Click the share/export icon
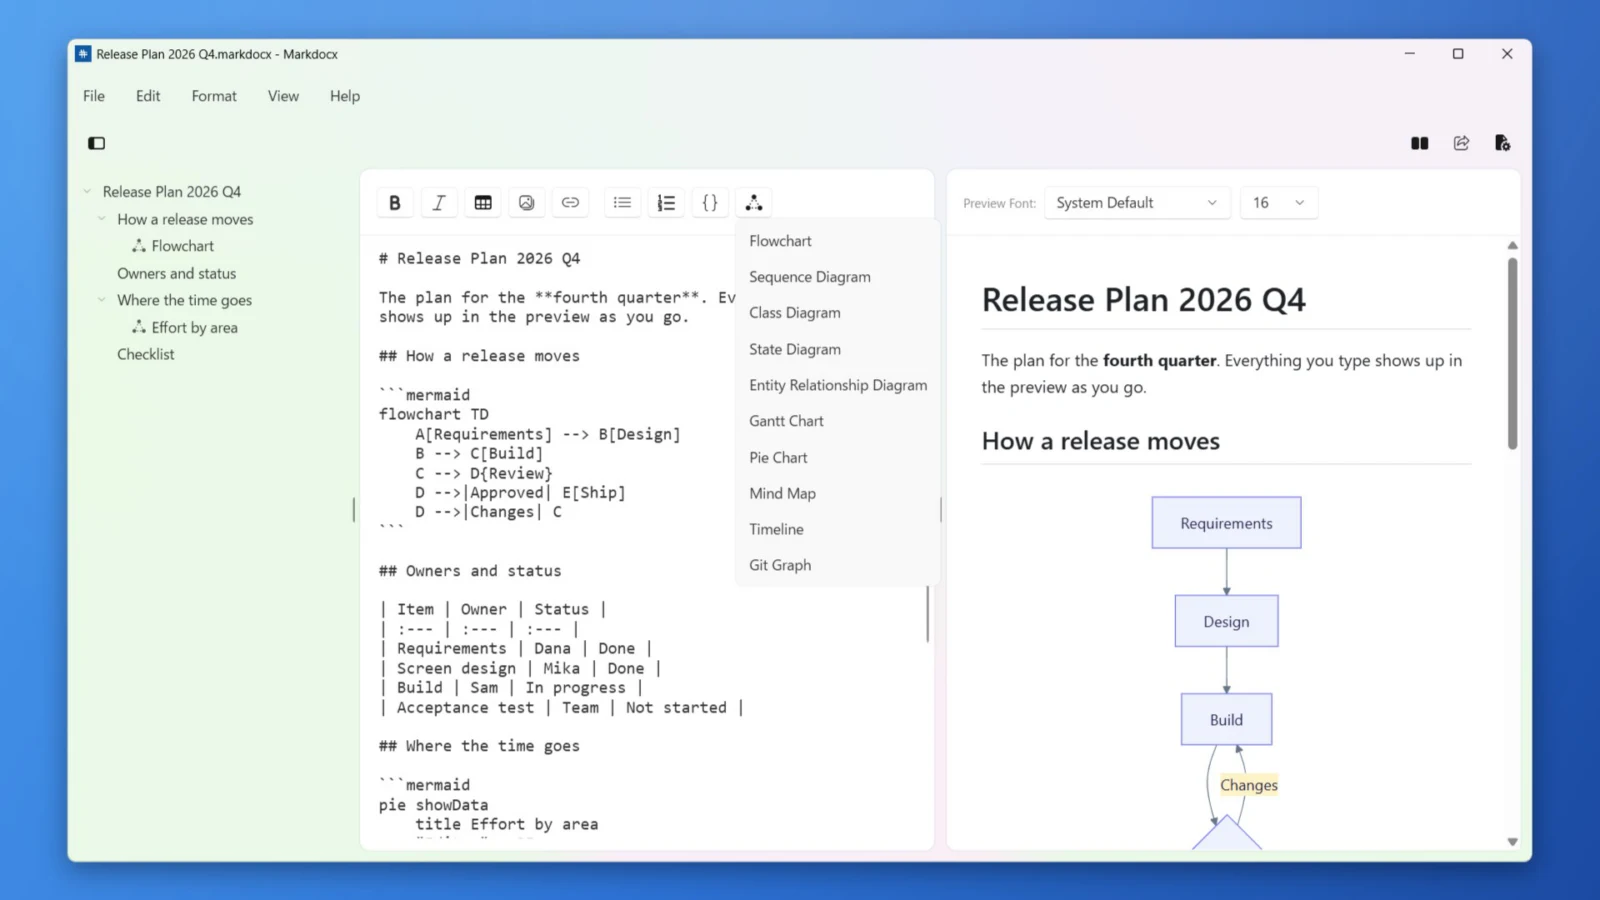Screen dimensions: 1600x900 pyautogui.click(x=1461, y=143)
